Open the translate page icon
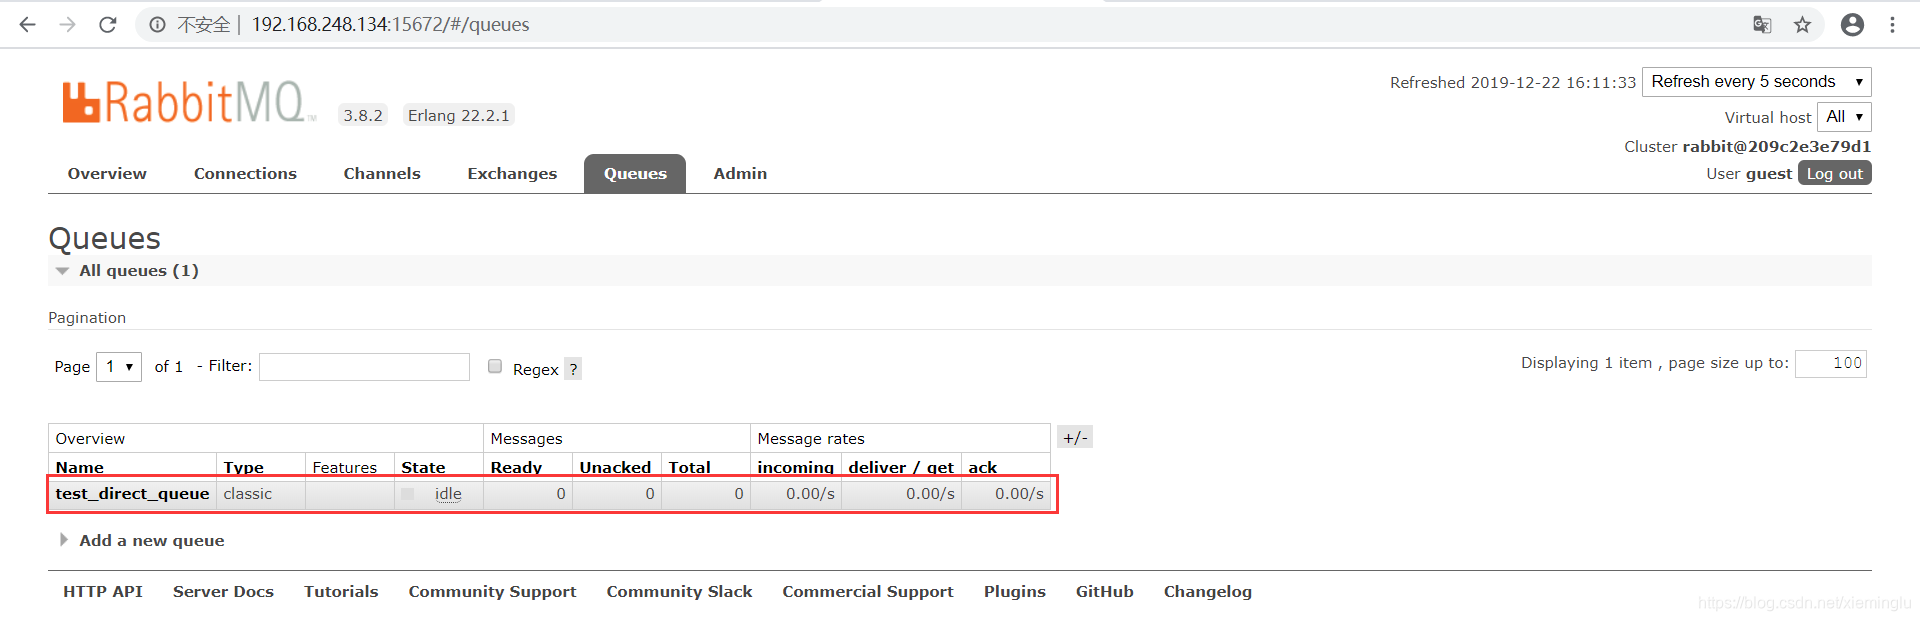The image size is (1920, 621). [x=1762, y=25]
